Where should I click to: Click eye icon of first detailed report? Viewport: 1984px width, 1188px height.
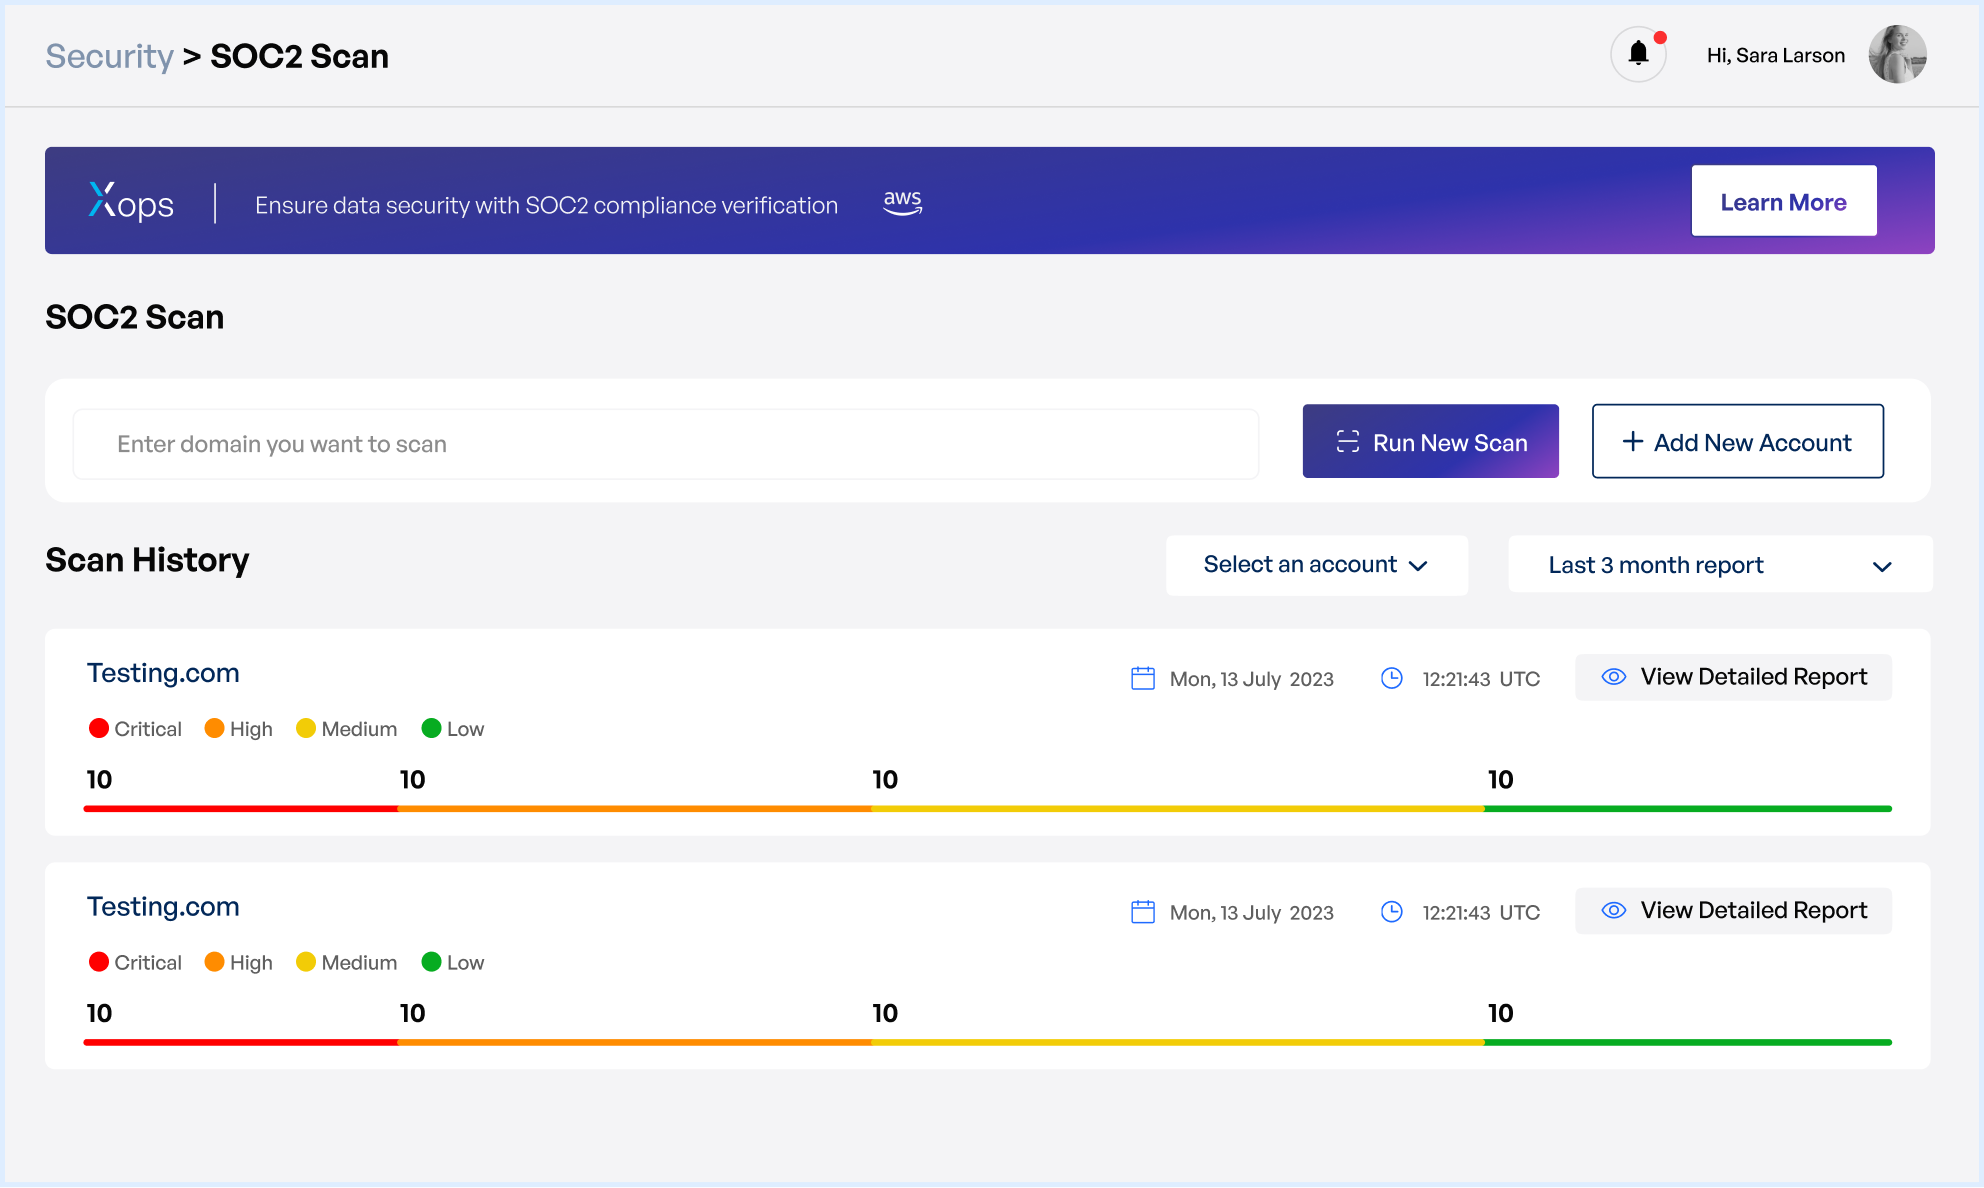(x=1613, y=677)
